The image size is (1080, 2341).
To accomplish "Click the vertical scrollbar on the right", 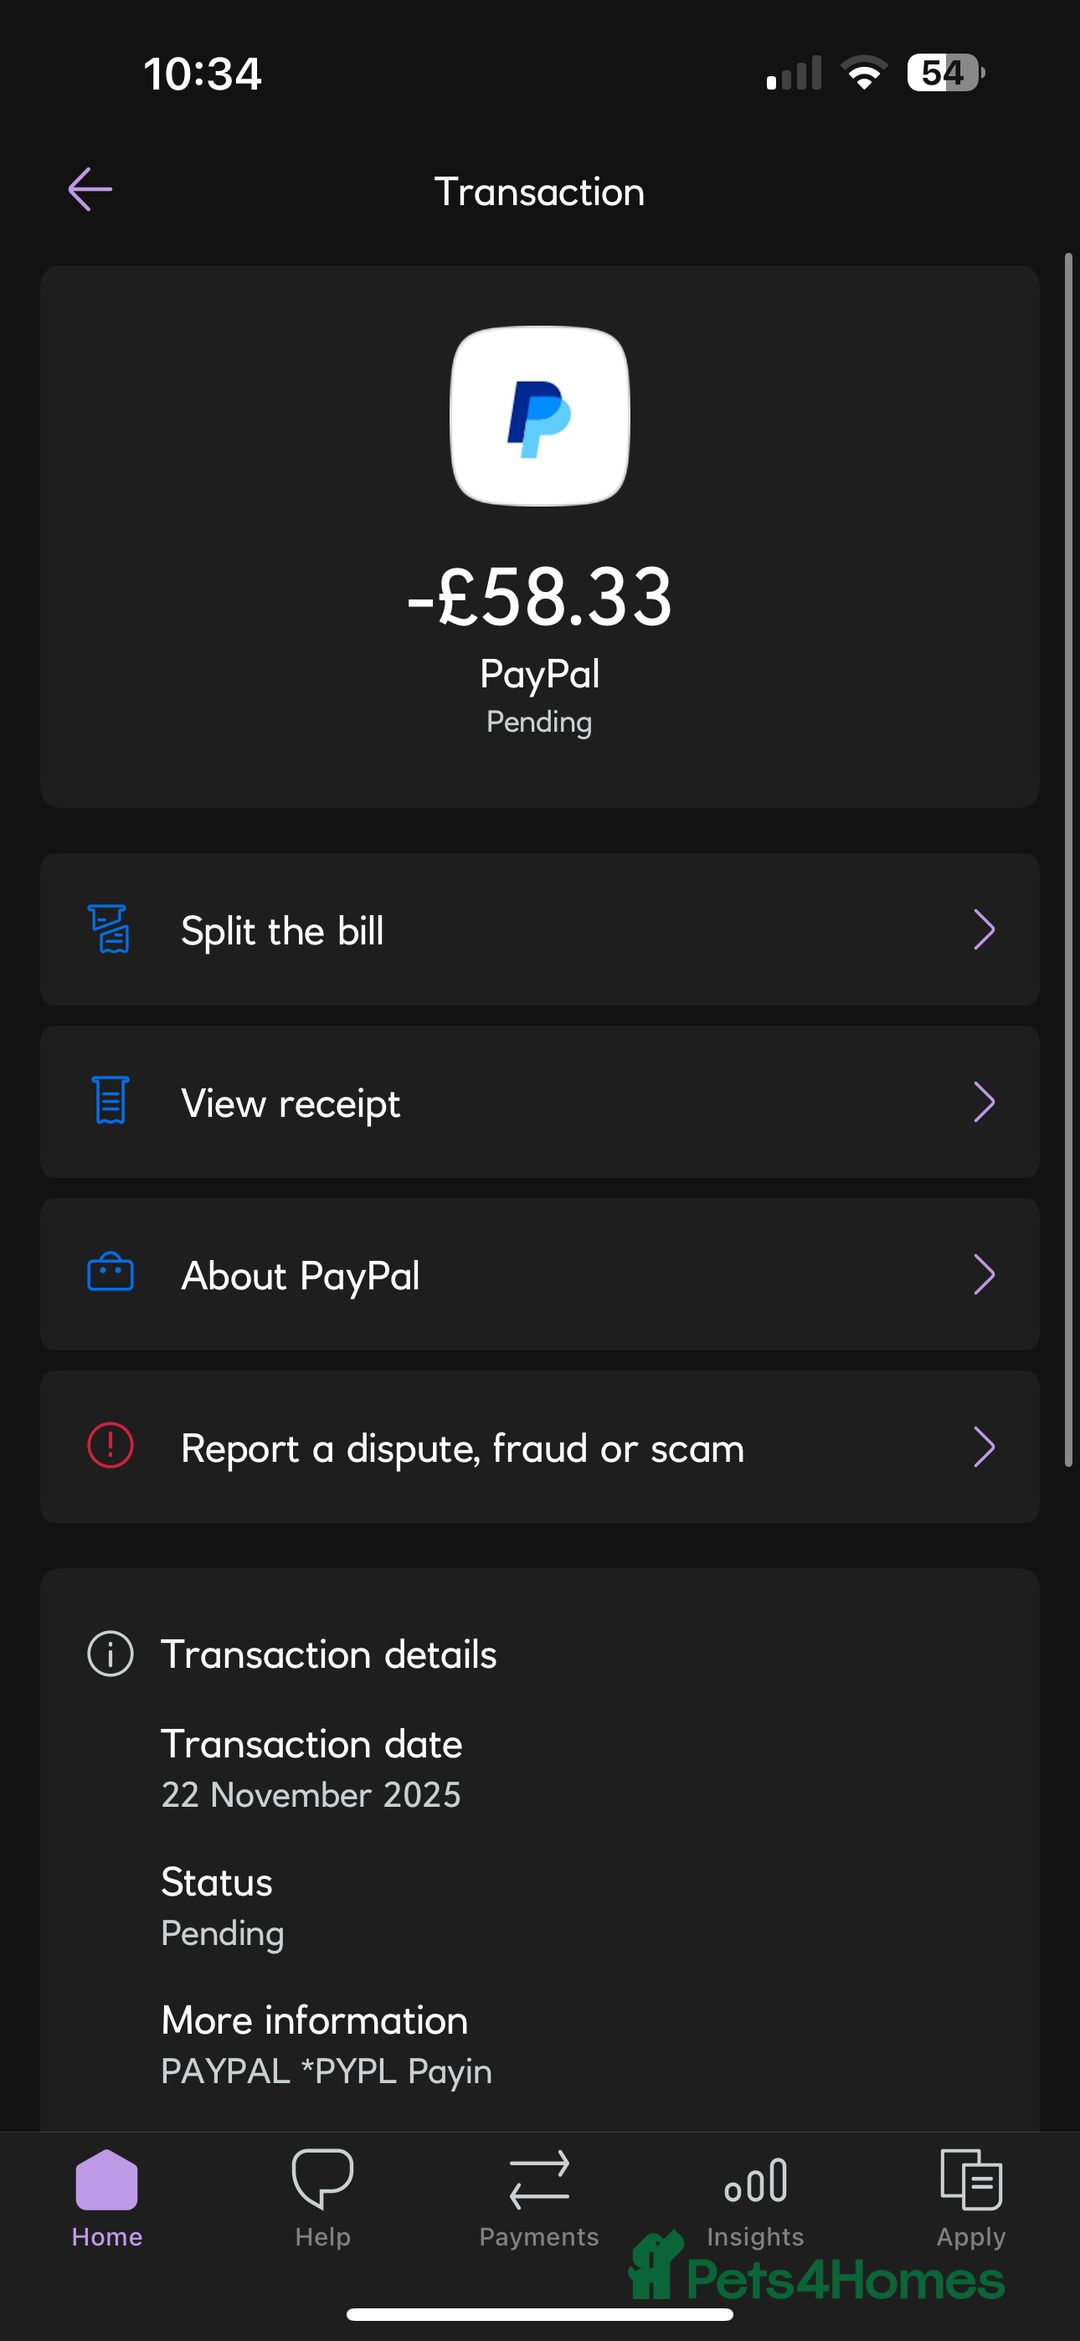I will click(1068, 860).
